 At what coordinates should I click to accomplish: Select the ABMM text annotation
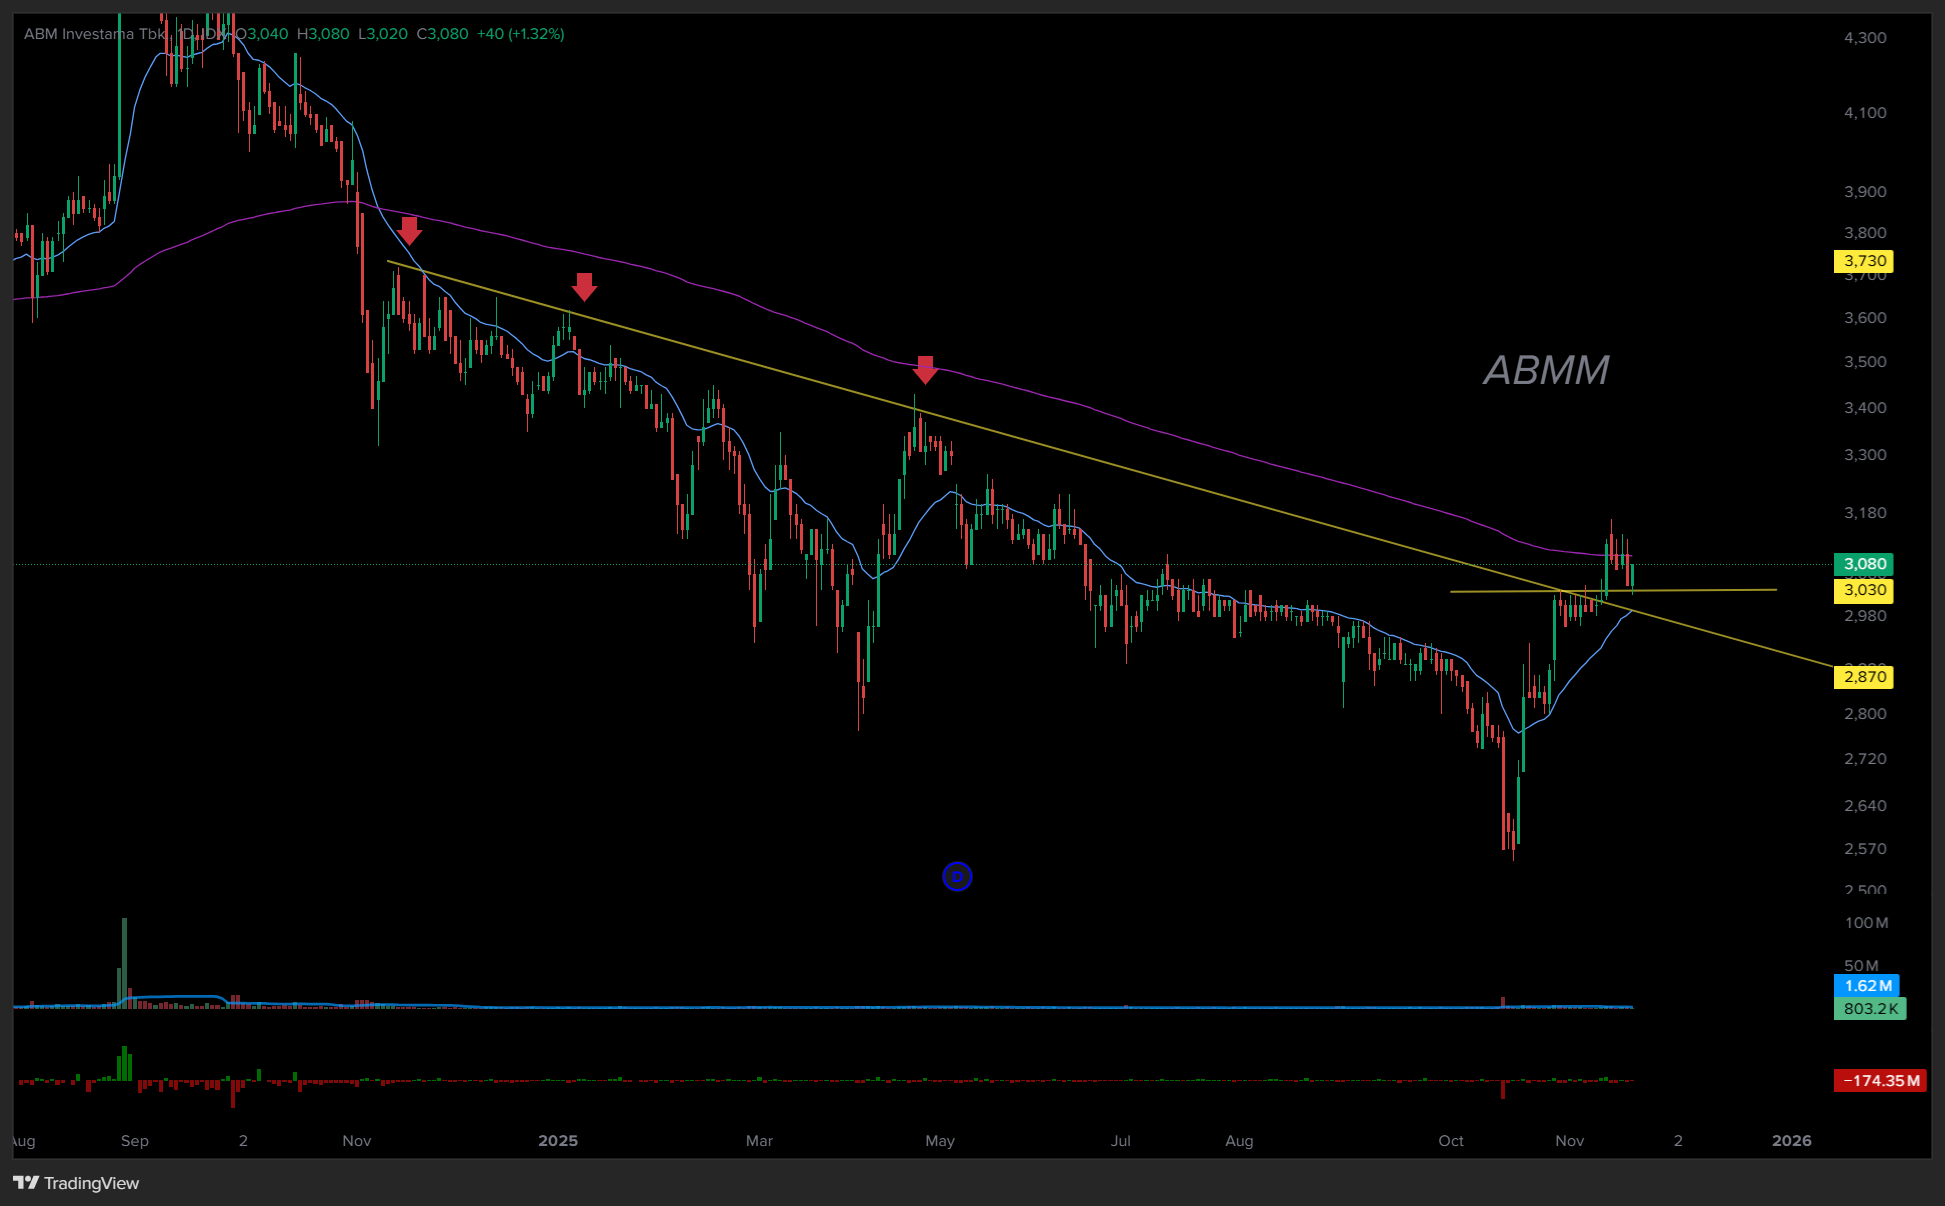(x=1546, y=370)
